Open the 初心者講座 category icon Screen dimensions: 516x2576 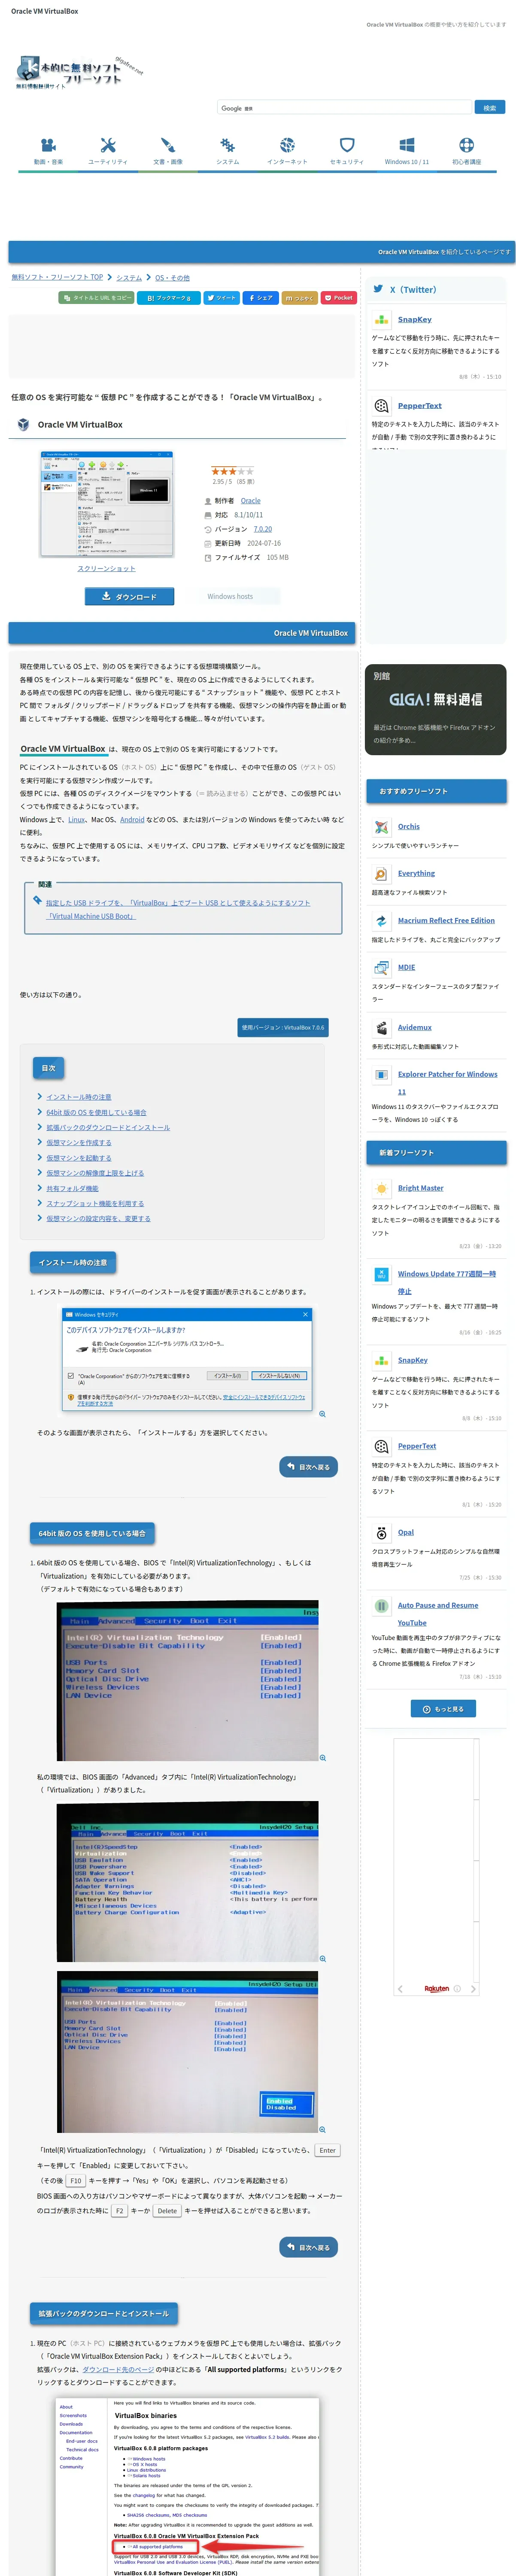pos(467,145)
